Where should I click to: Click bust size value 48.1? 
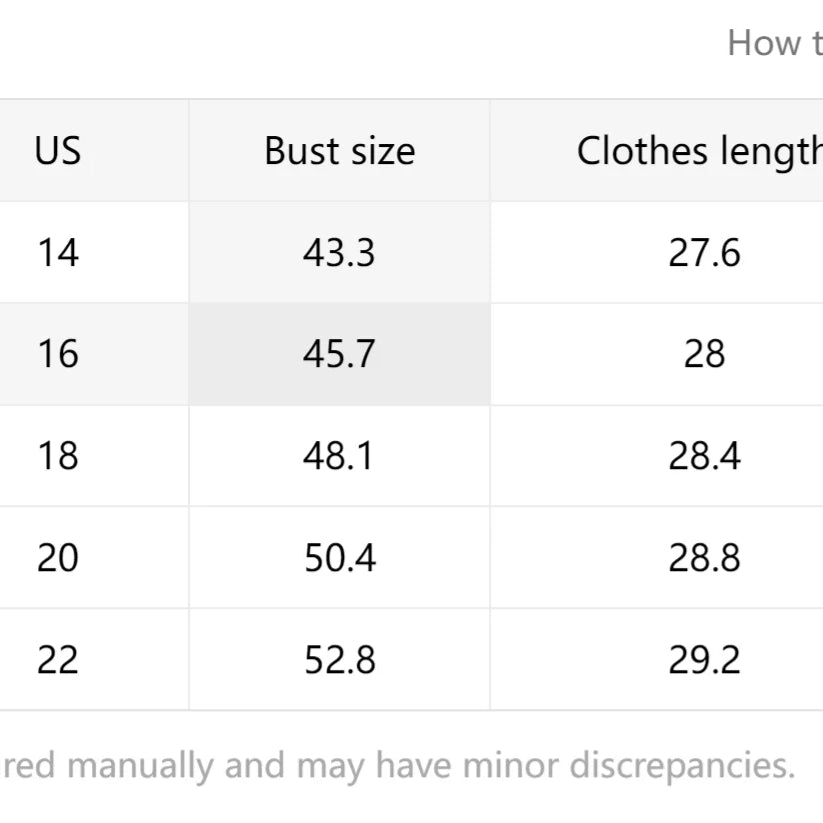[x=339, y=456]
